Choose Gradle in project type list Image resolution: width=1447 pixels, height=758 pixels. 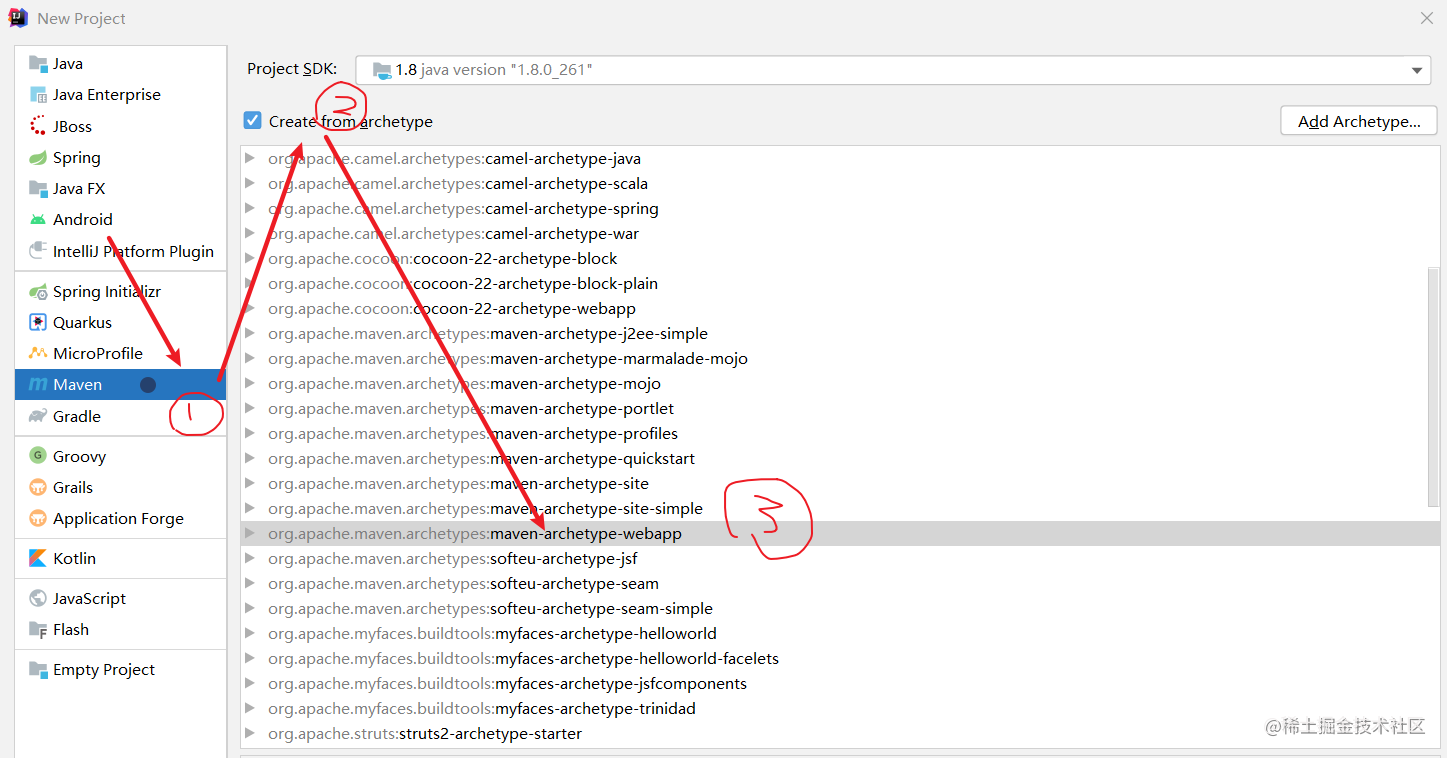tap(121, 416)
